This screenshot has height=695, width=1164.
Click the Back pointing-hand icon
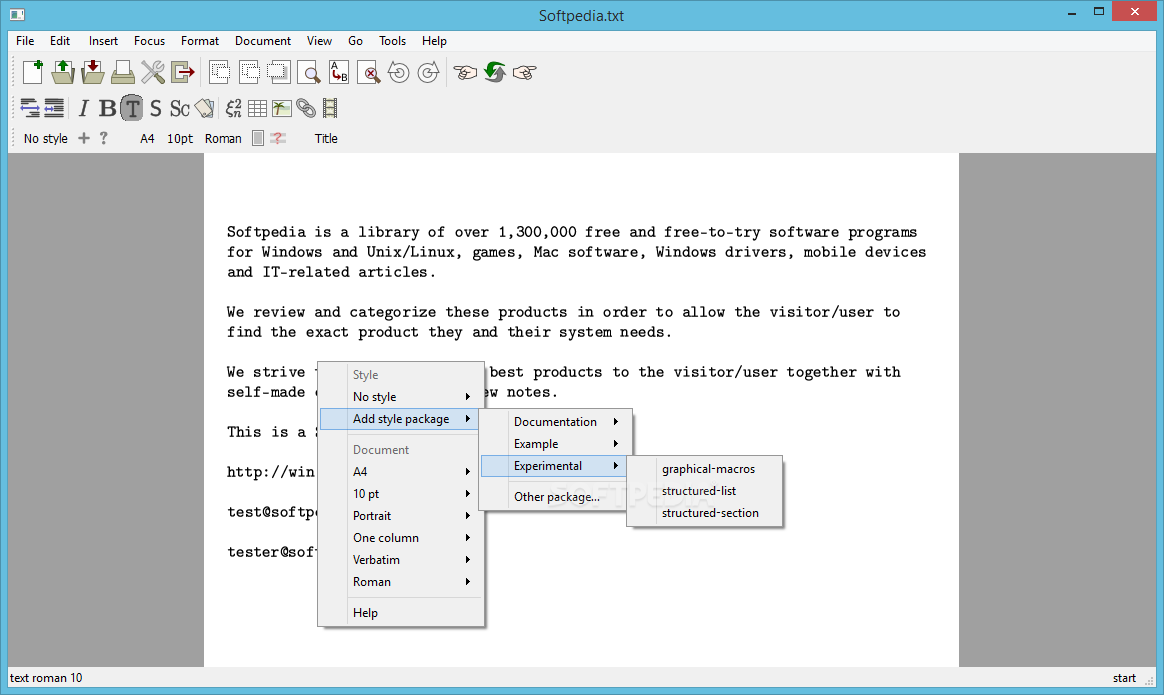coord(465,72)
